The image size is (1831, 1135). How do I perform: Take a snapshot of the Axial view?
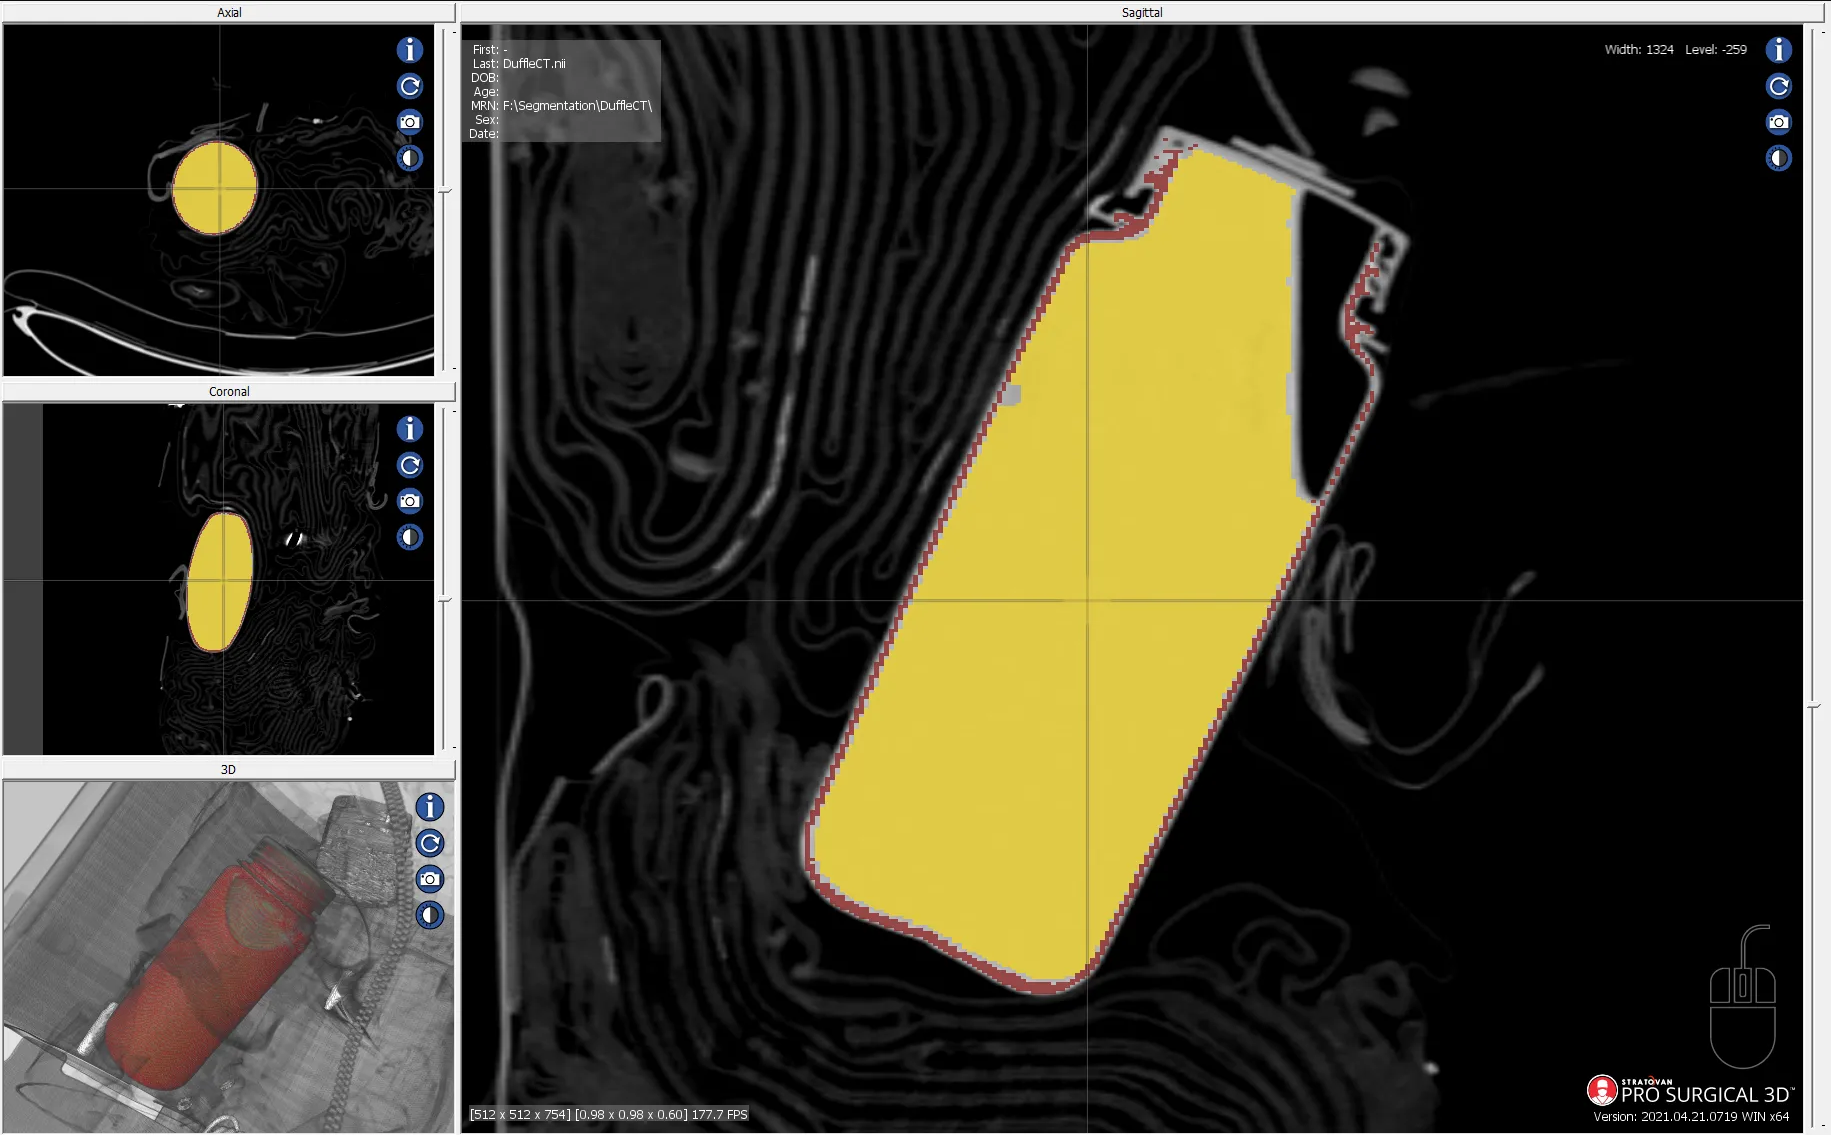[x=410, y=122]
